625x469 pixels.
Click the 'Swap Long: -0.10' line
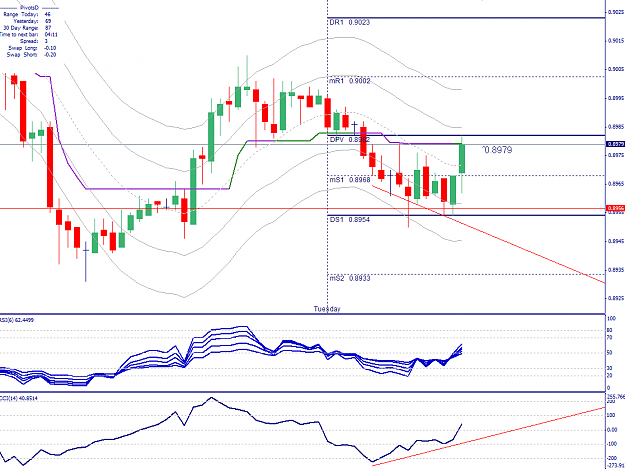(x=32, y=48)
